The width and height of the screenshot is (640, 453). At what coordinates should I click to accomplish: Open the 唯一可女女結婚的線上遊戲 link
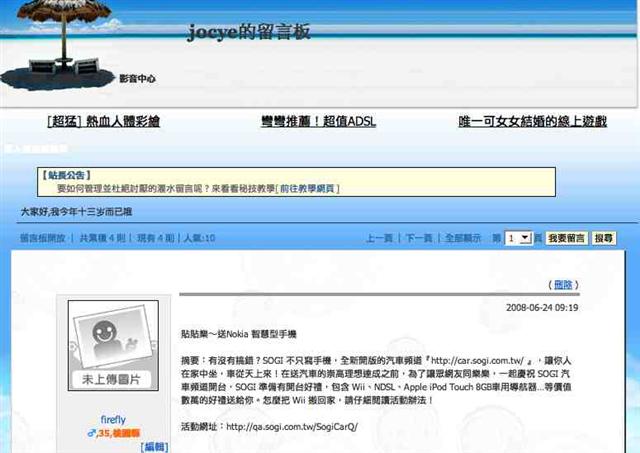(x=533, y=121)
